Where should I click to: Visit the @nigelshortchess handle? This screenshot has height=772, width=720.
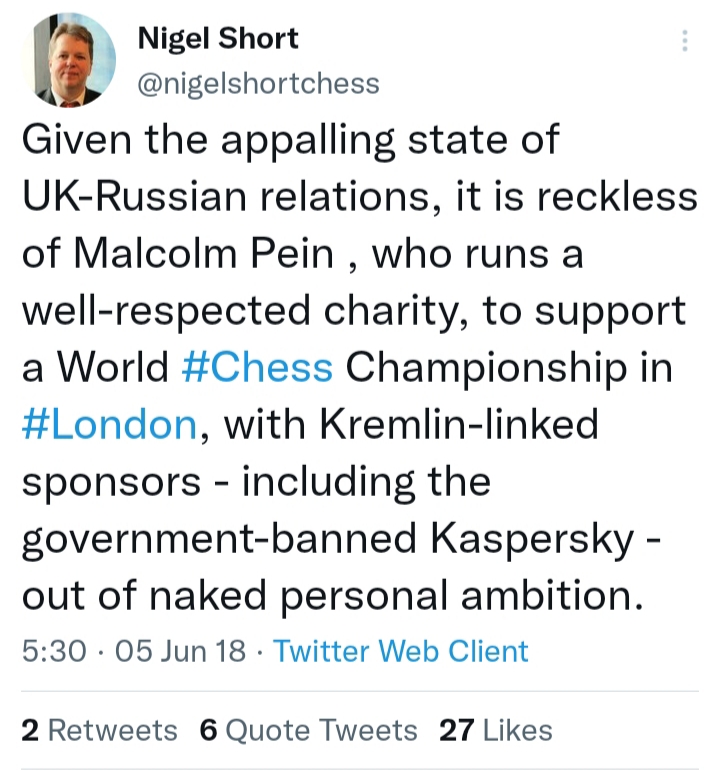pyautogui.click(x=258, y=84)
